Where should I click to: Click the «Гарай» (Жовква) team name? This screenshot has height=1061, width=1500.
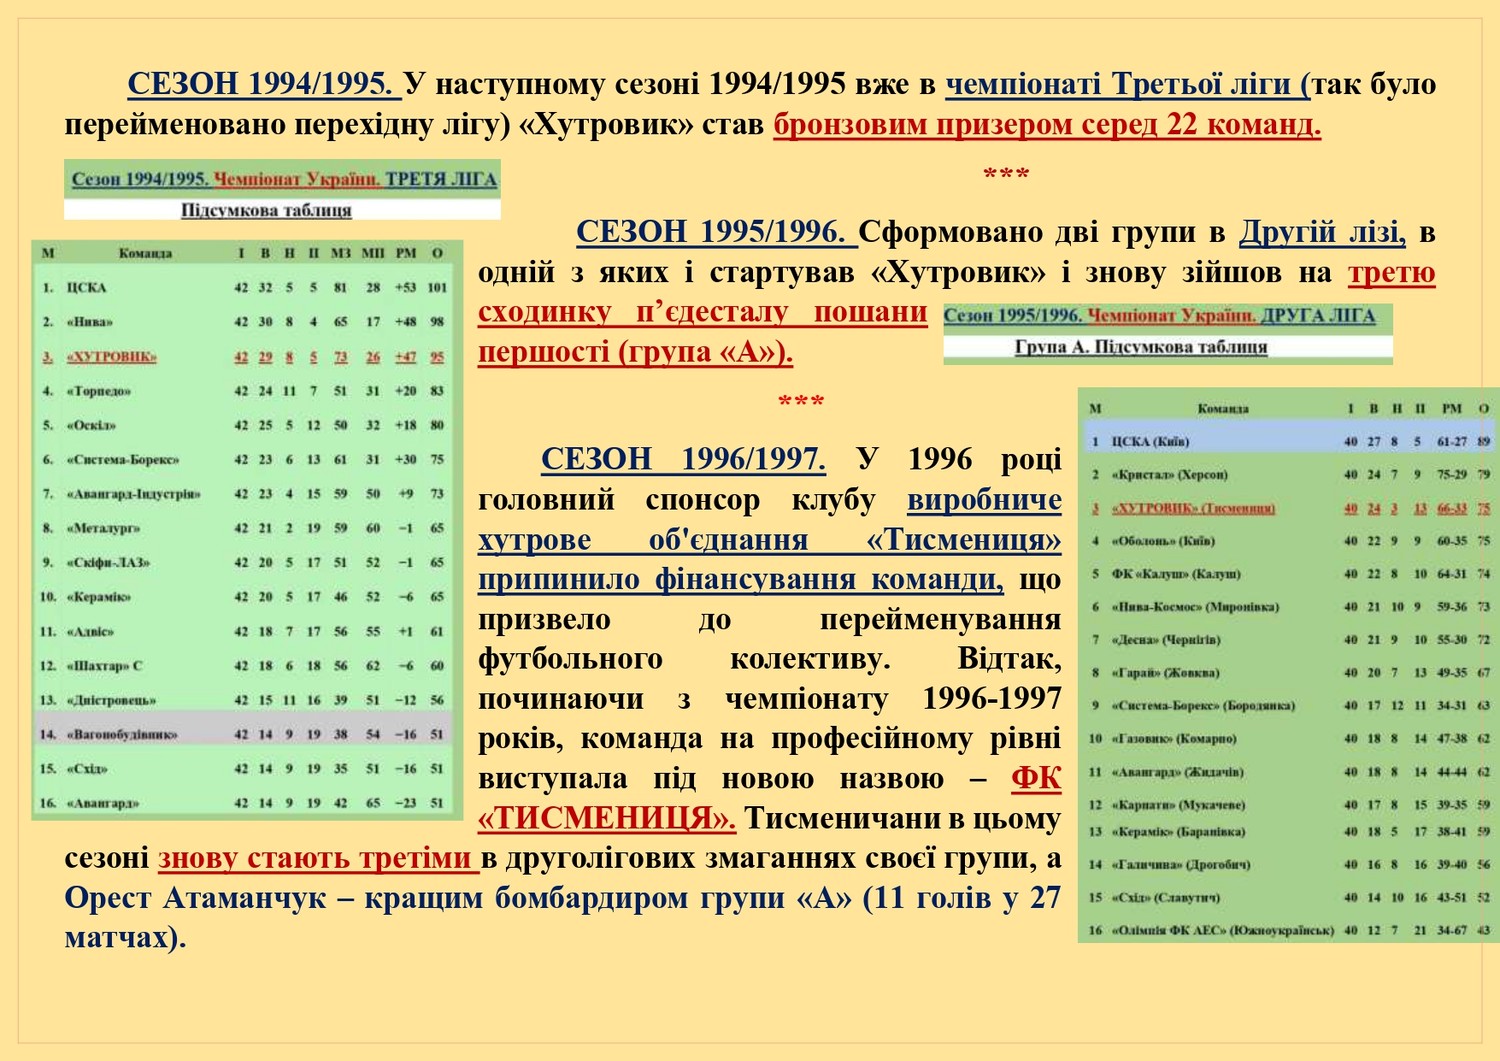[x=1165, y=673]
